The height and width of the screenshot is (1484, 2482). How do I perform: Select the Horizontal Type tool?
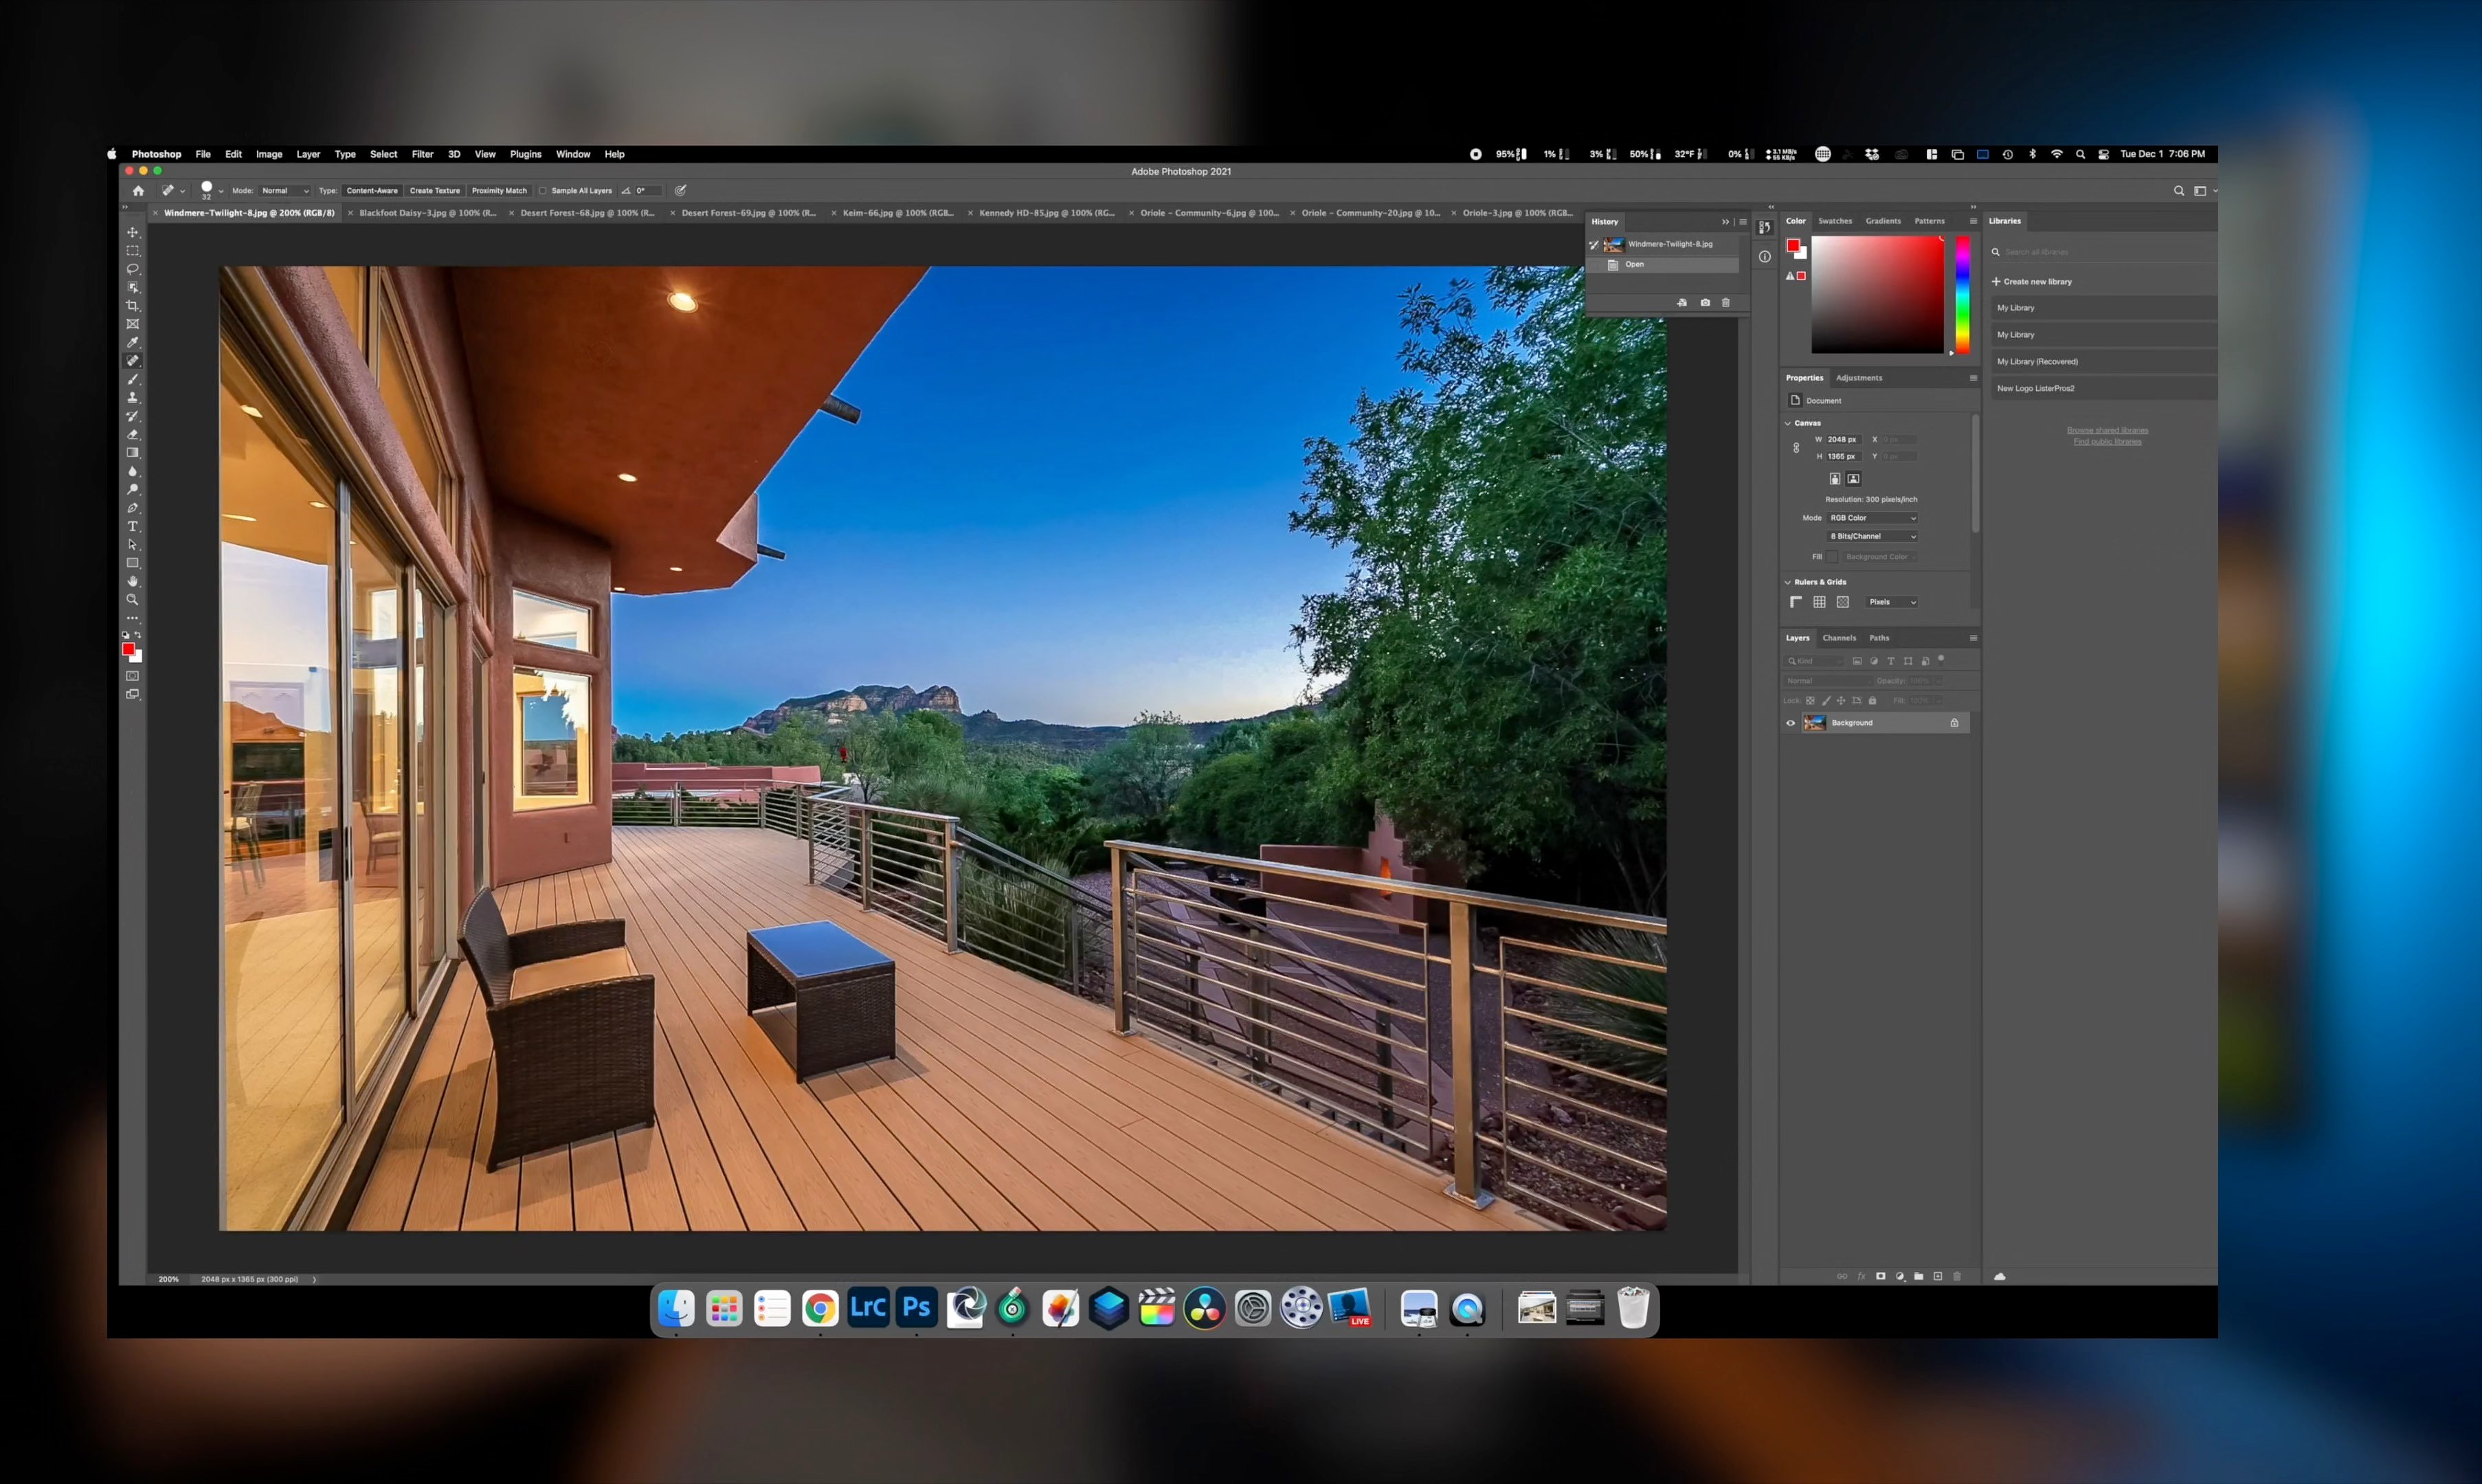point(132,527)
